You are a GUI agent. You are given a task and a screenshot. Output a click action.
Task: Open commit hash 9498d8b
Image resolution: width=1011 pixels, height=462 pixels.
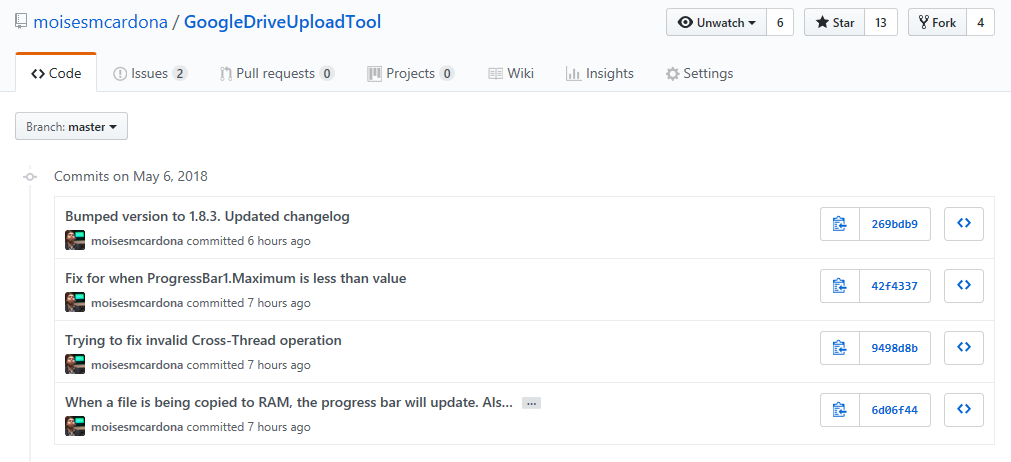[895, 347]
